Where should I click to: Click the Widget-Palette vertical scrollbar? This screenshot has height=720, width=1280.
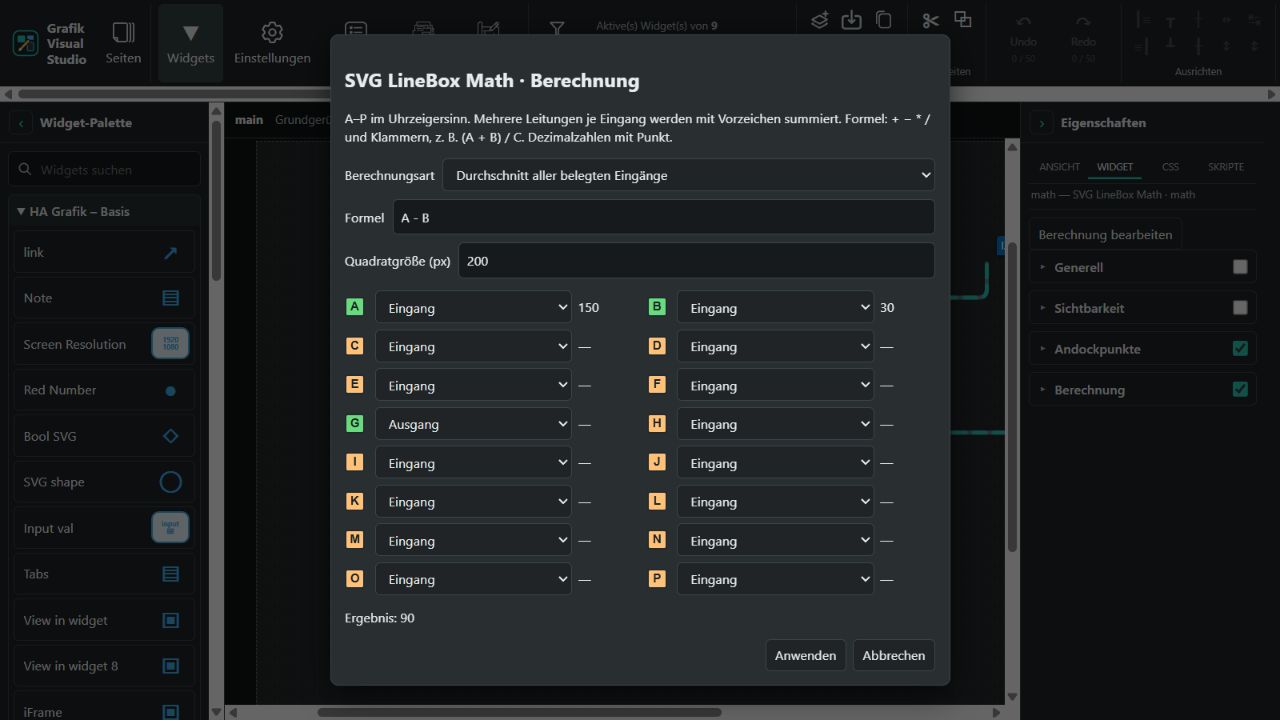(216, 200)
